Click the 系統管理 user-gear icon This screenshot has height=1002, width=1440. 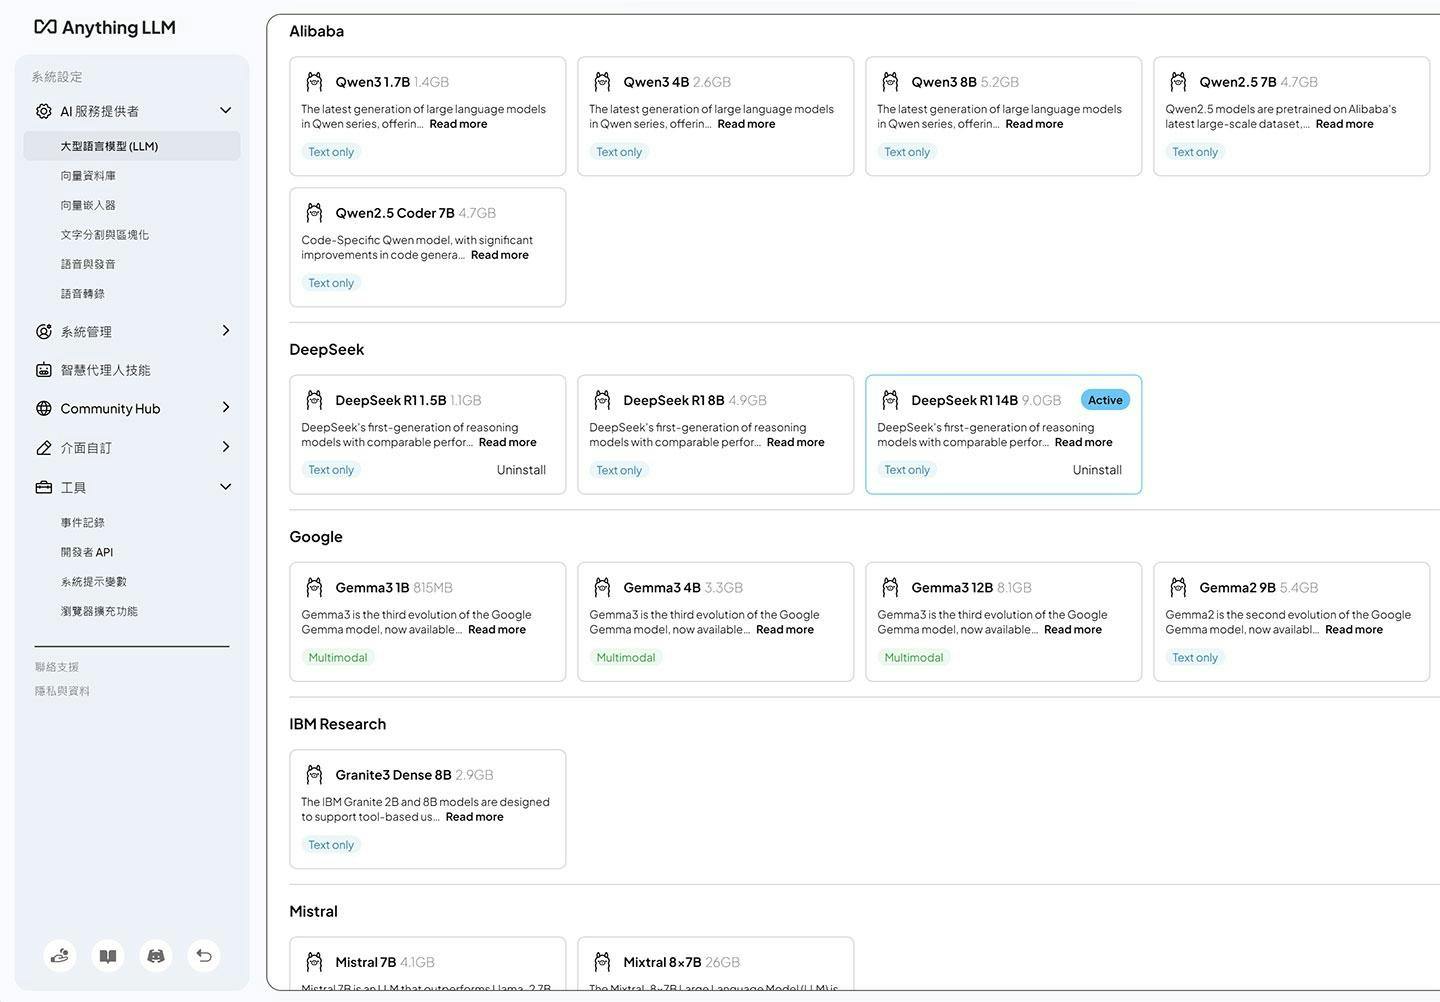coord(43,331)
